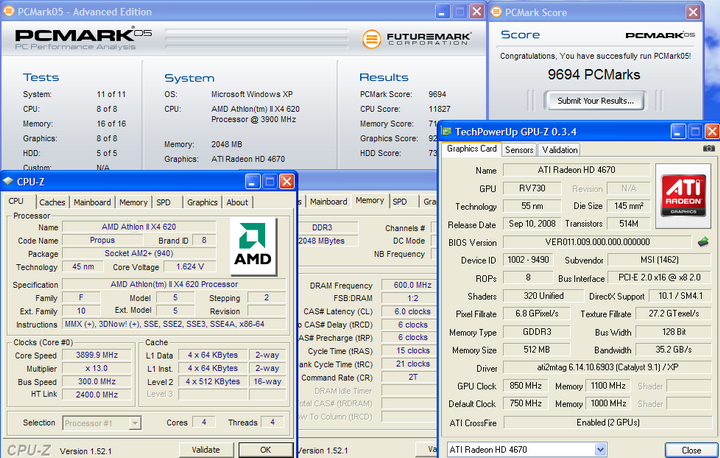720x458 pixels.
Task: Close the front CPU-Z window
Action: click(x=287, y=181)
